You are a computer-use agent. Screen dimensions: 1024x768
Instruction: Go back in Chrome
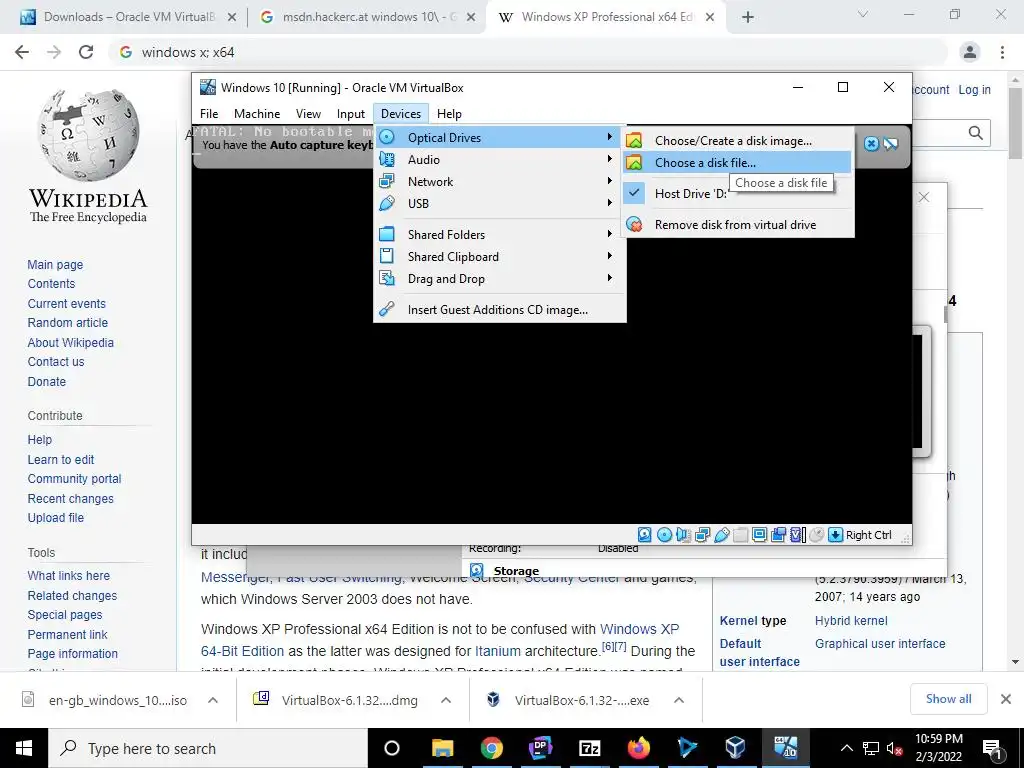[22, 52]
